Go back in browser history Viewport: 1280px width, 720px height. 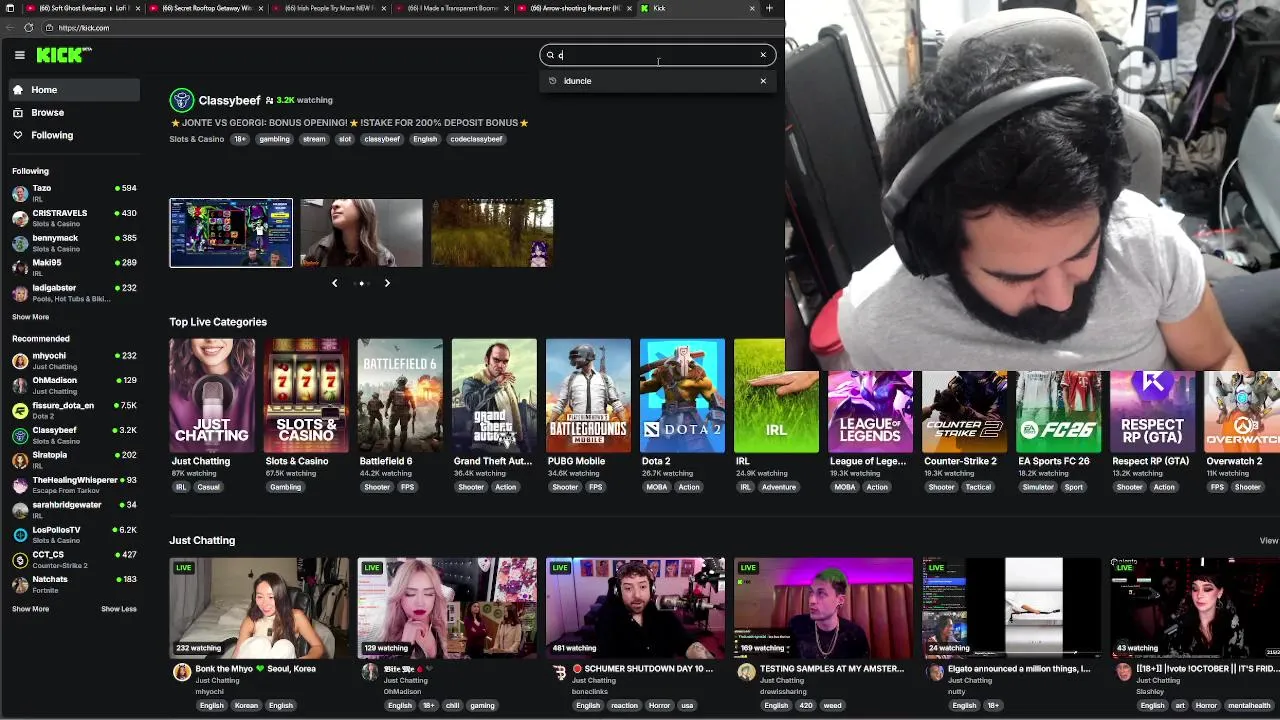(x=10, y=28)
